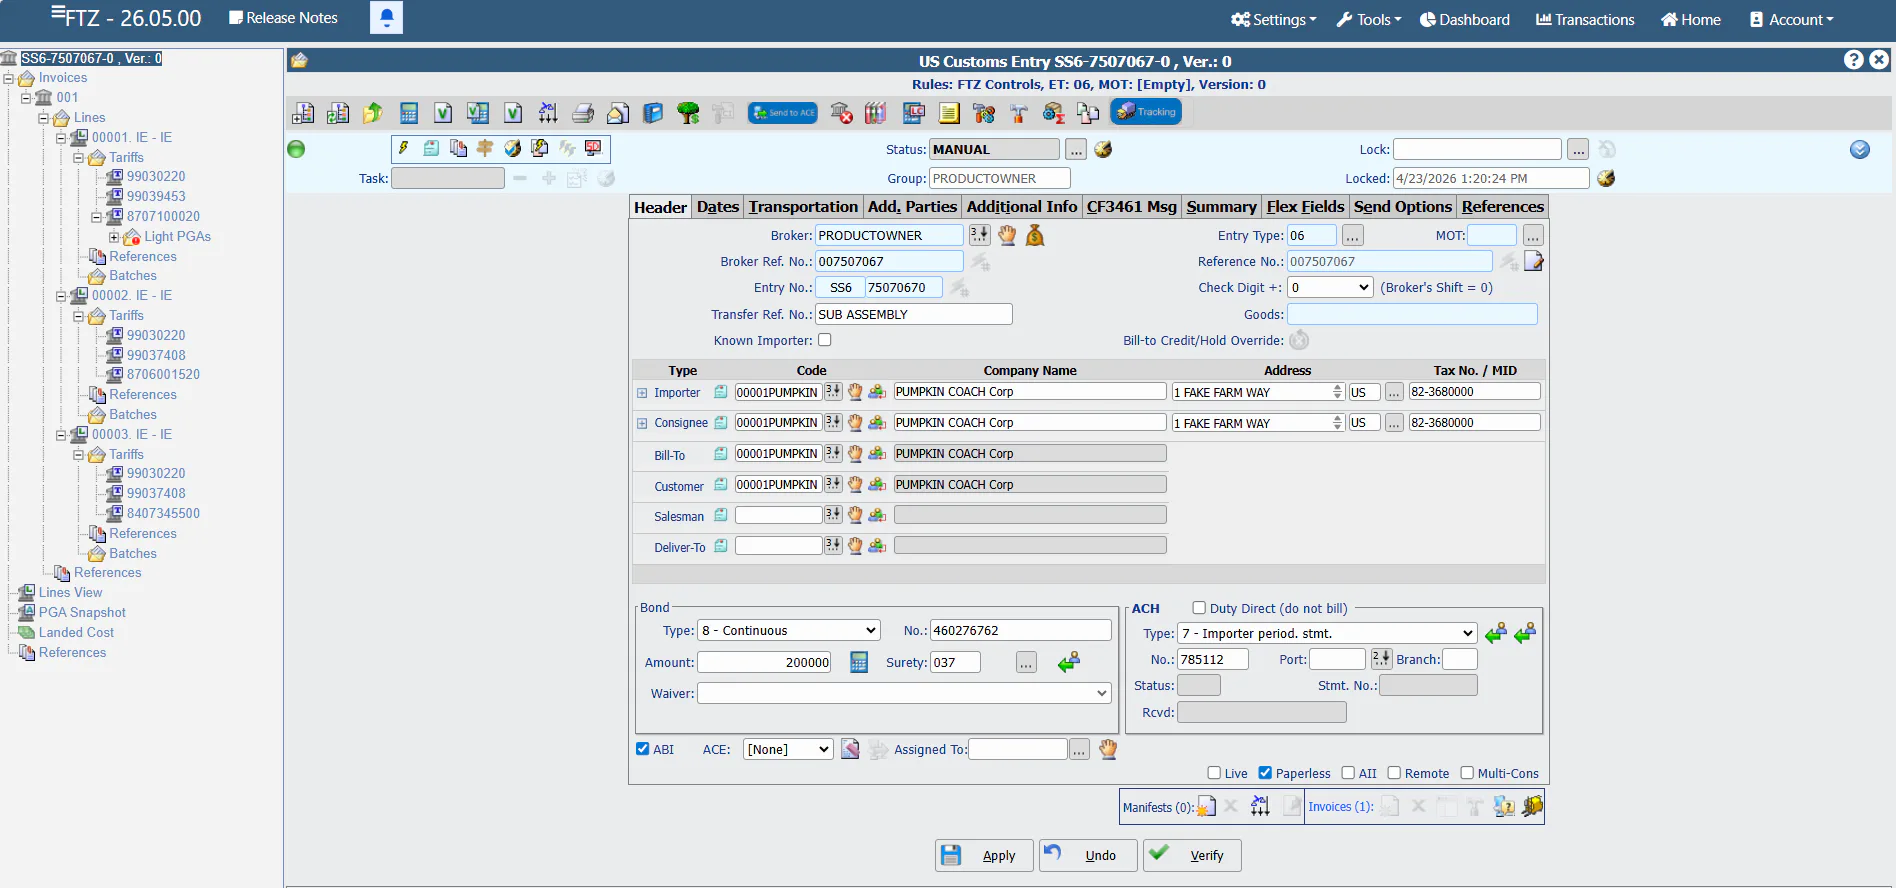Click the edit note icon beside Reference No.

coord(1534,261)
